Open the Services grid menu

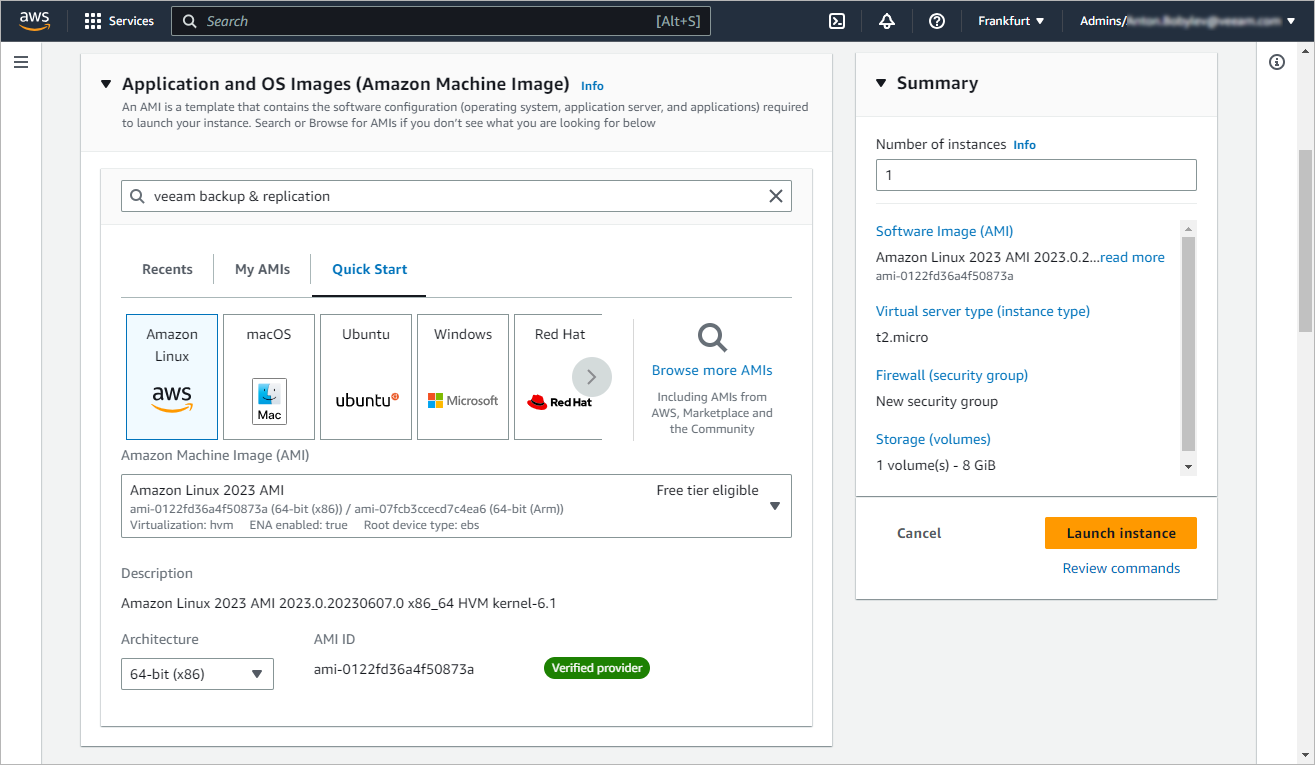tap(118, 21)
